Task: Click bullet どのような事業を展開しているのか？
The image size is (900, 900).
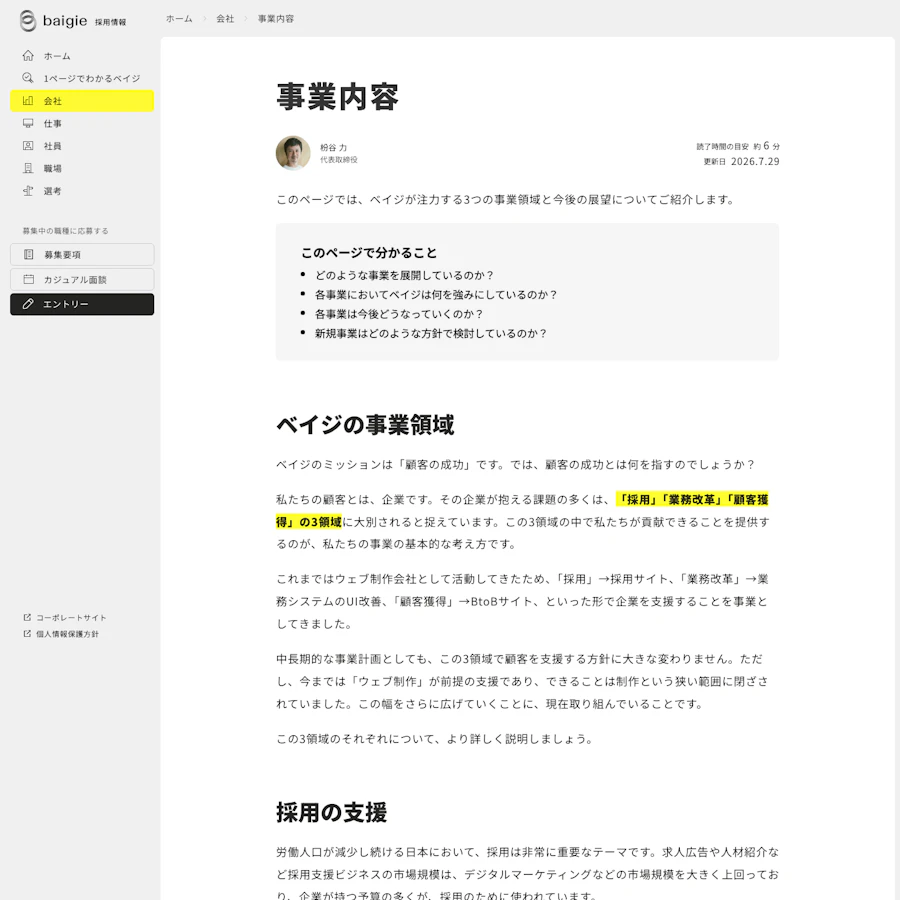Action: click(404, 275)
